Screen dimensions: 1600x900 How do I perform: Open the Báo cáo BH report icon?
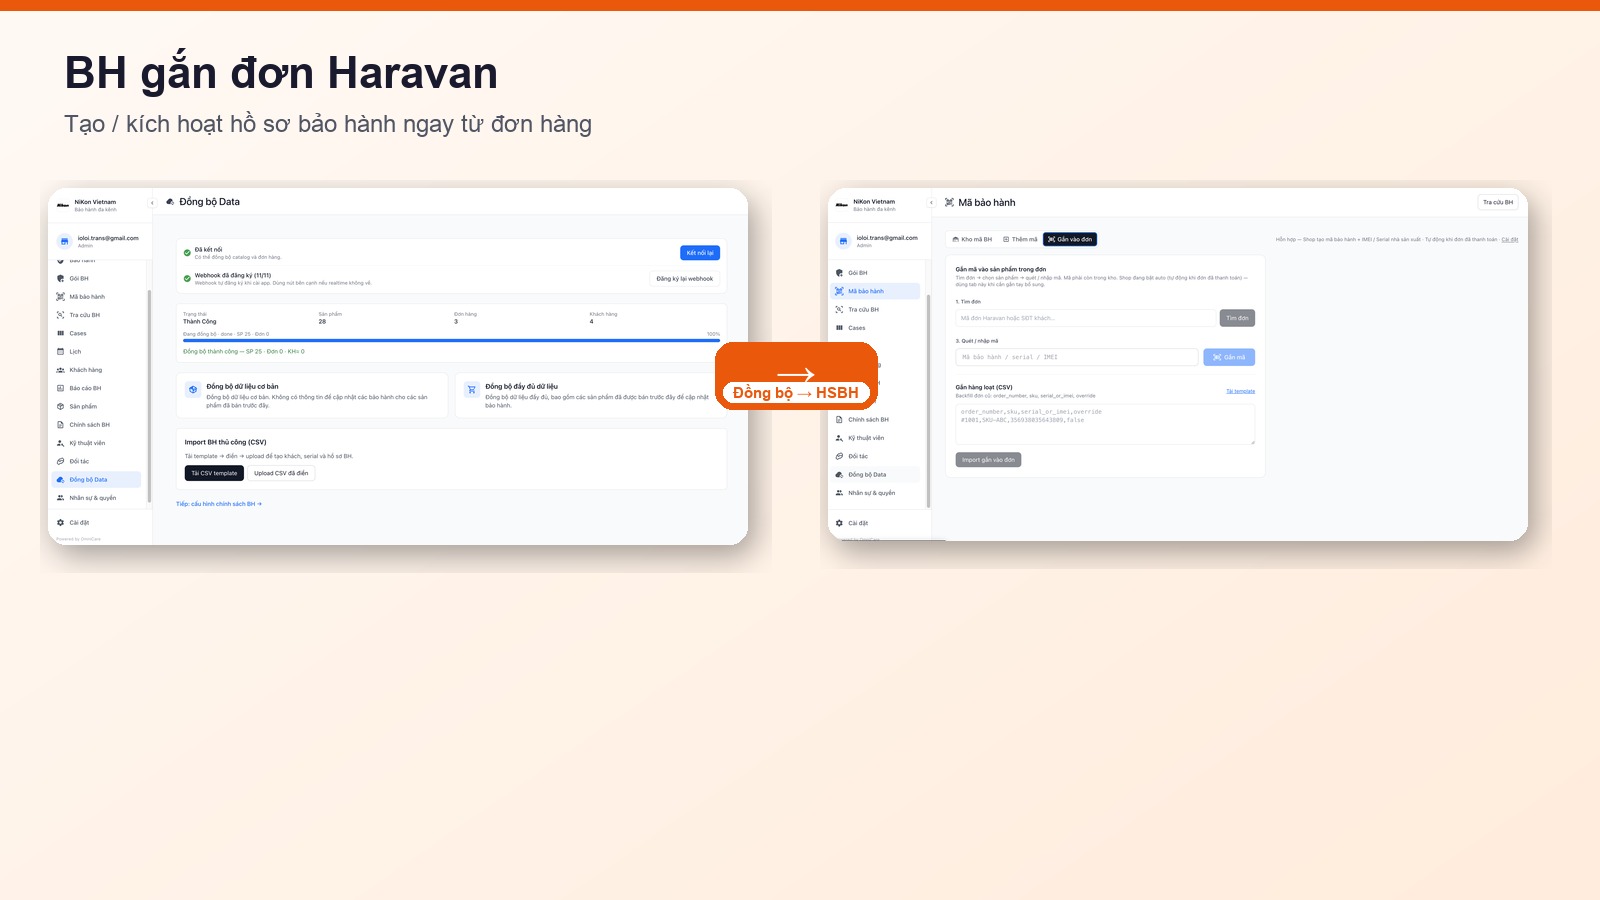[60, 388]
